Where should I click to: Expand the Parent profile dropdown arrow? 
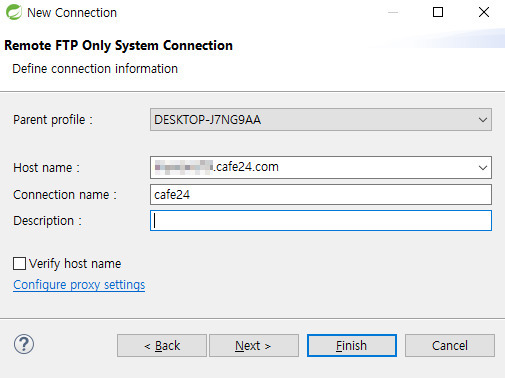pos(483,120)
